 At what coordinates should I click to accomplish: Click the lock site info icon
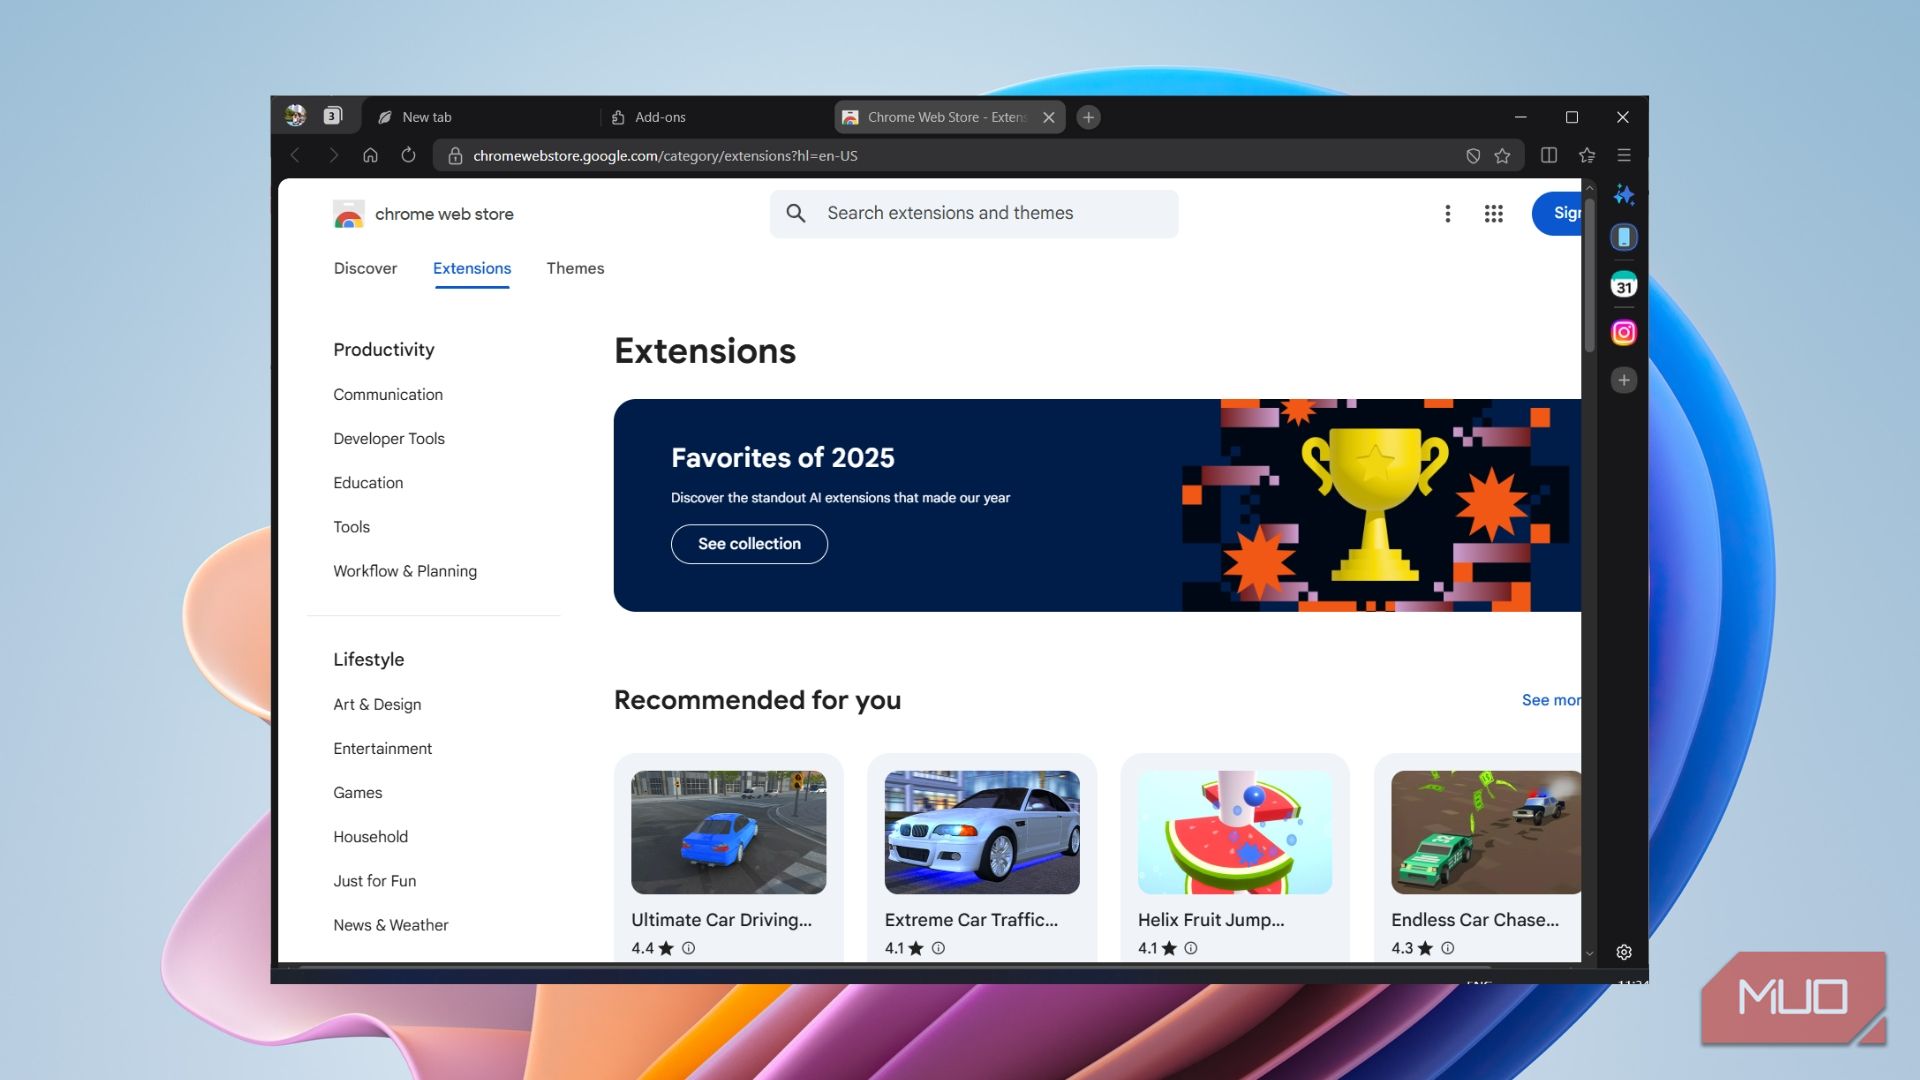coord(455,156)
